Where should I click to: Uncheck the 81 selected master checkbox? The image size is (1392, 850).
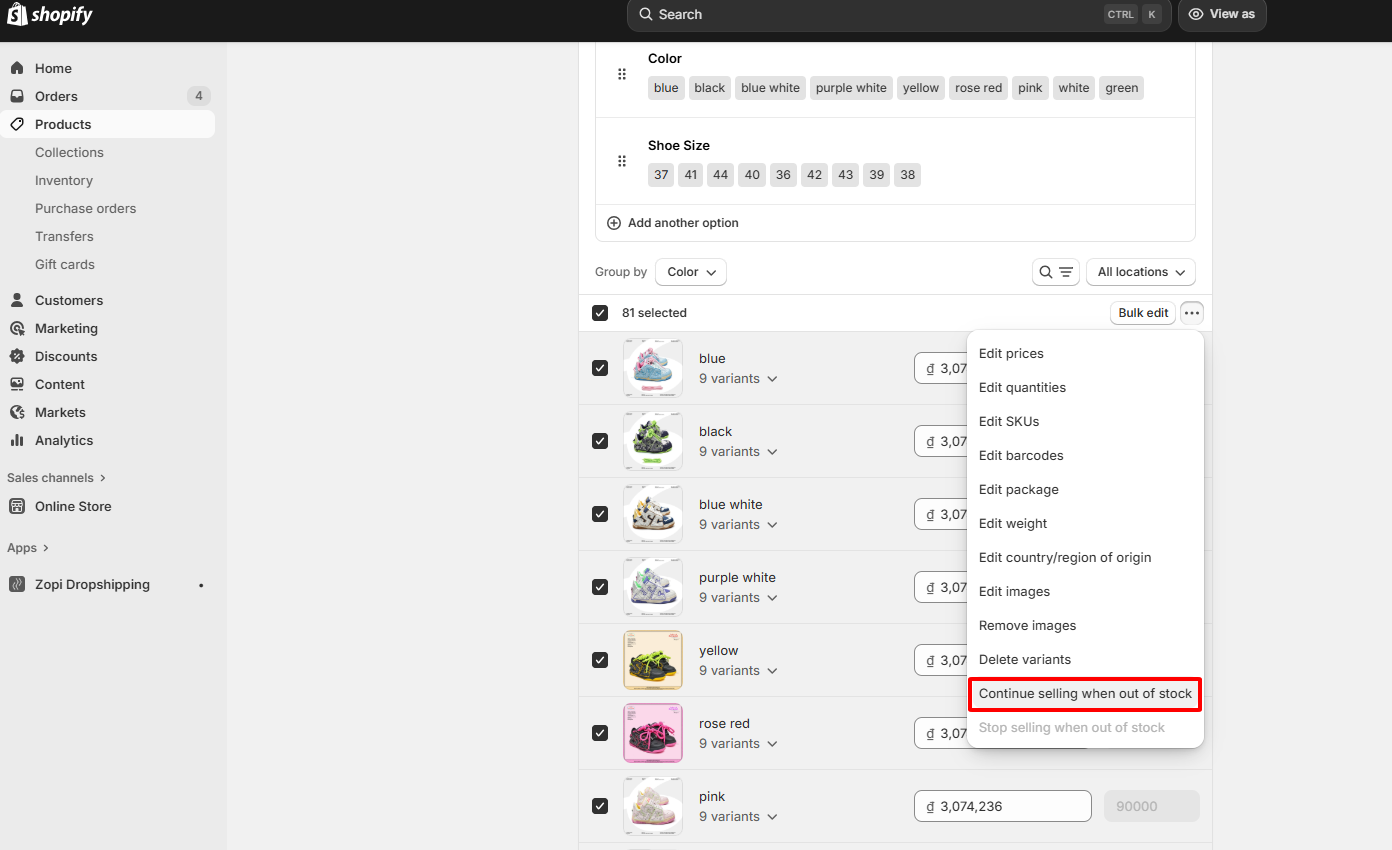pos(600,313)
